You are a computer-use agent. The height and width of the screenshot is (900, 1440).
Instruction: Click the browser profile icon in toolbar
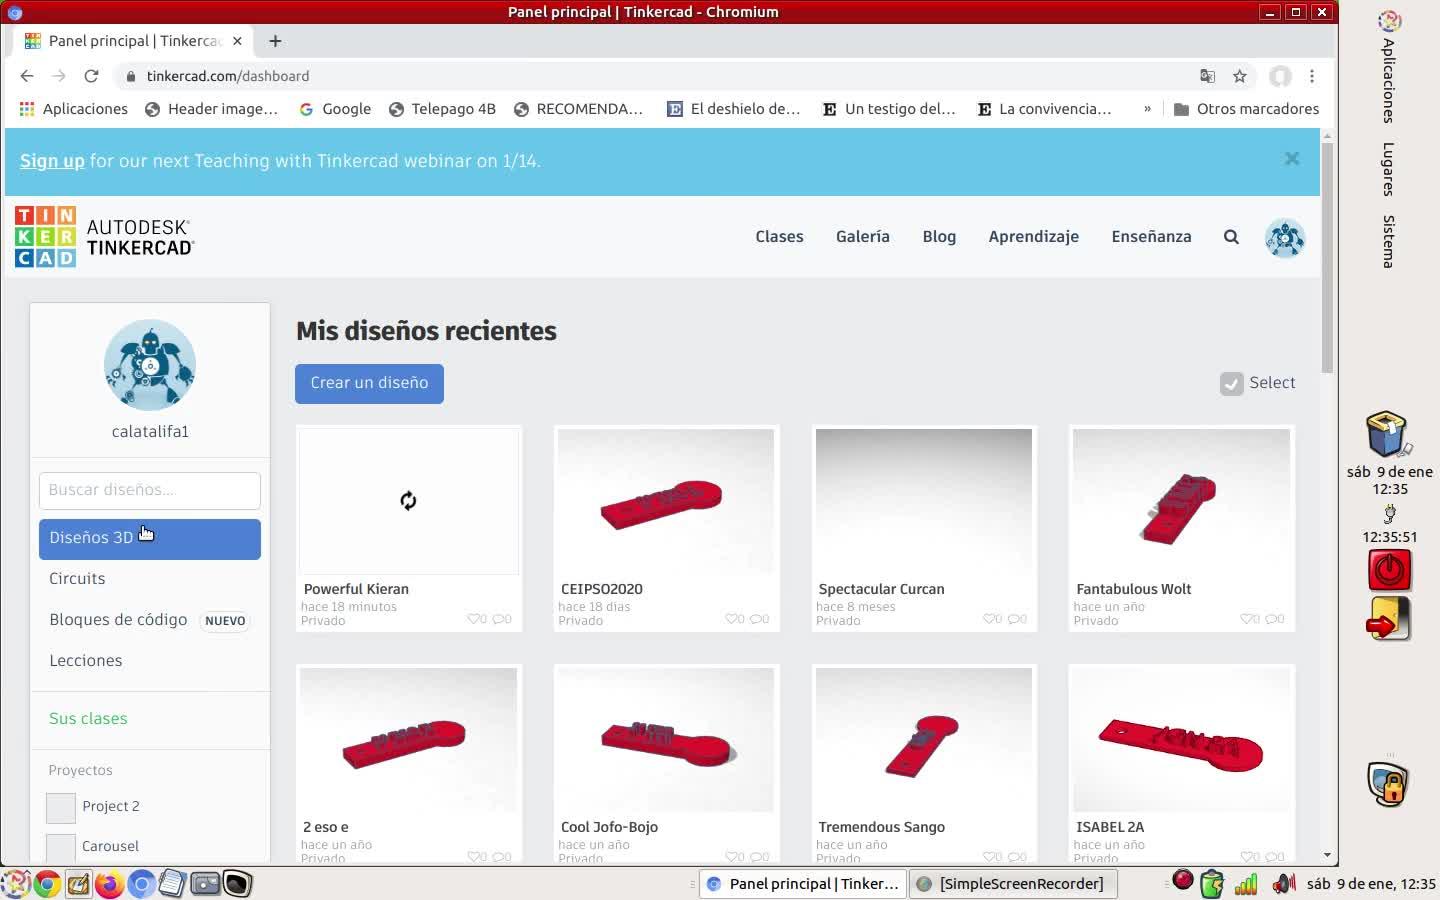click(x=1280, y=76)
